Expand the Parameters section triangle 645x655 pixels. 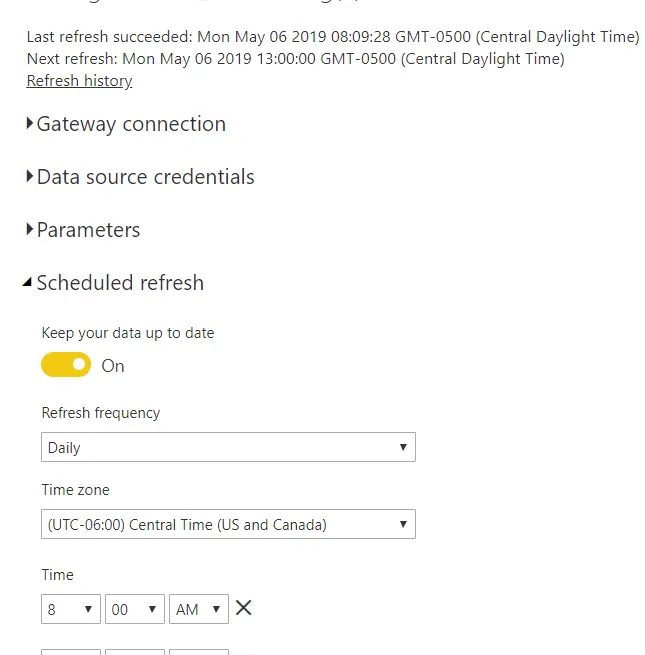[29, 229]
